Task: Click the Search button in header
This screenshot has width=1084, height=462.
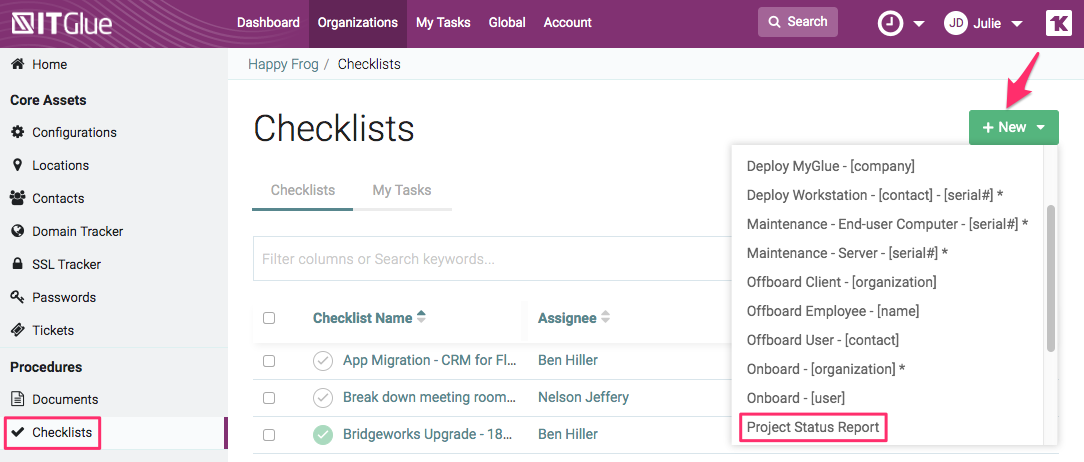Action: tap(798, 22)
